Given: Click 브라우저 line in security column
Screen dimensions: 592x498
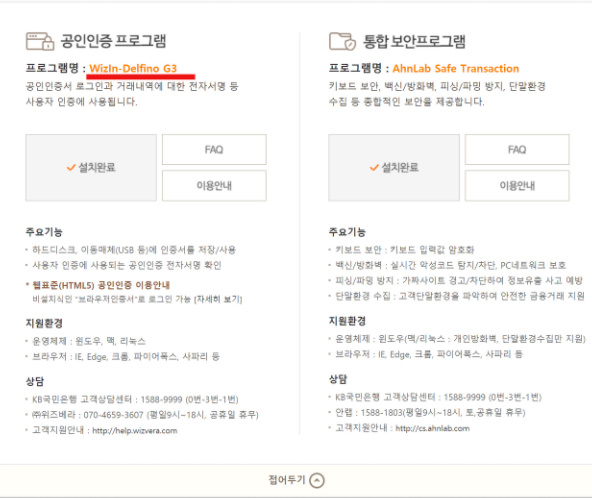Looking at the screenshot, I should pos(429,354).
